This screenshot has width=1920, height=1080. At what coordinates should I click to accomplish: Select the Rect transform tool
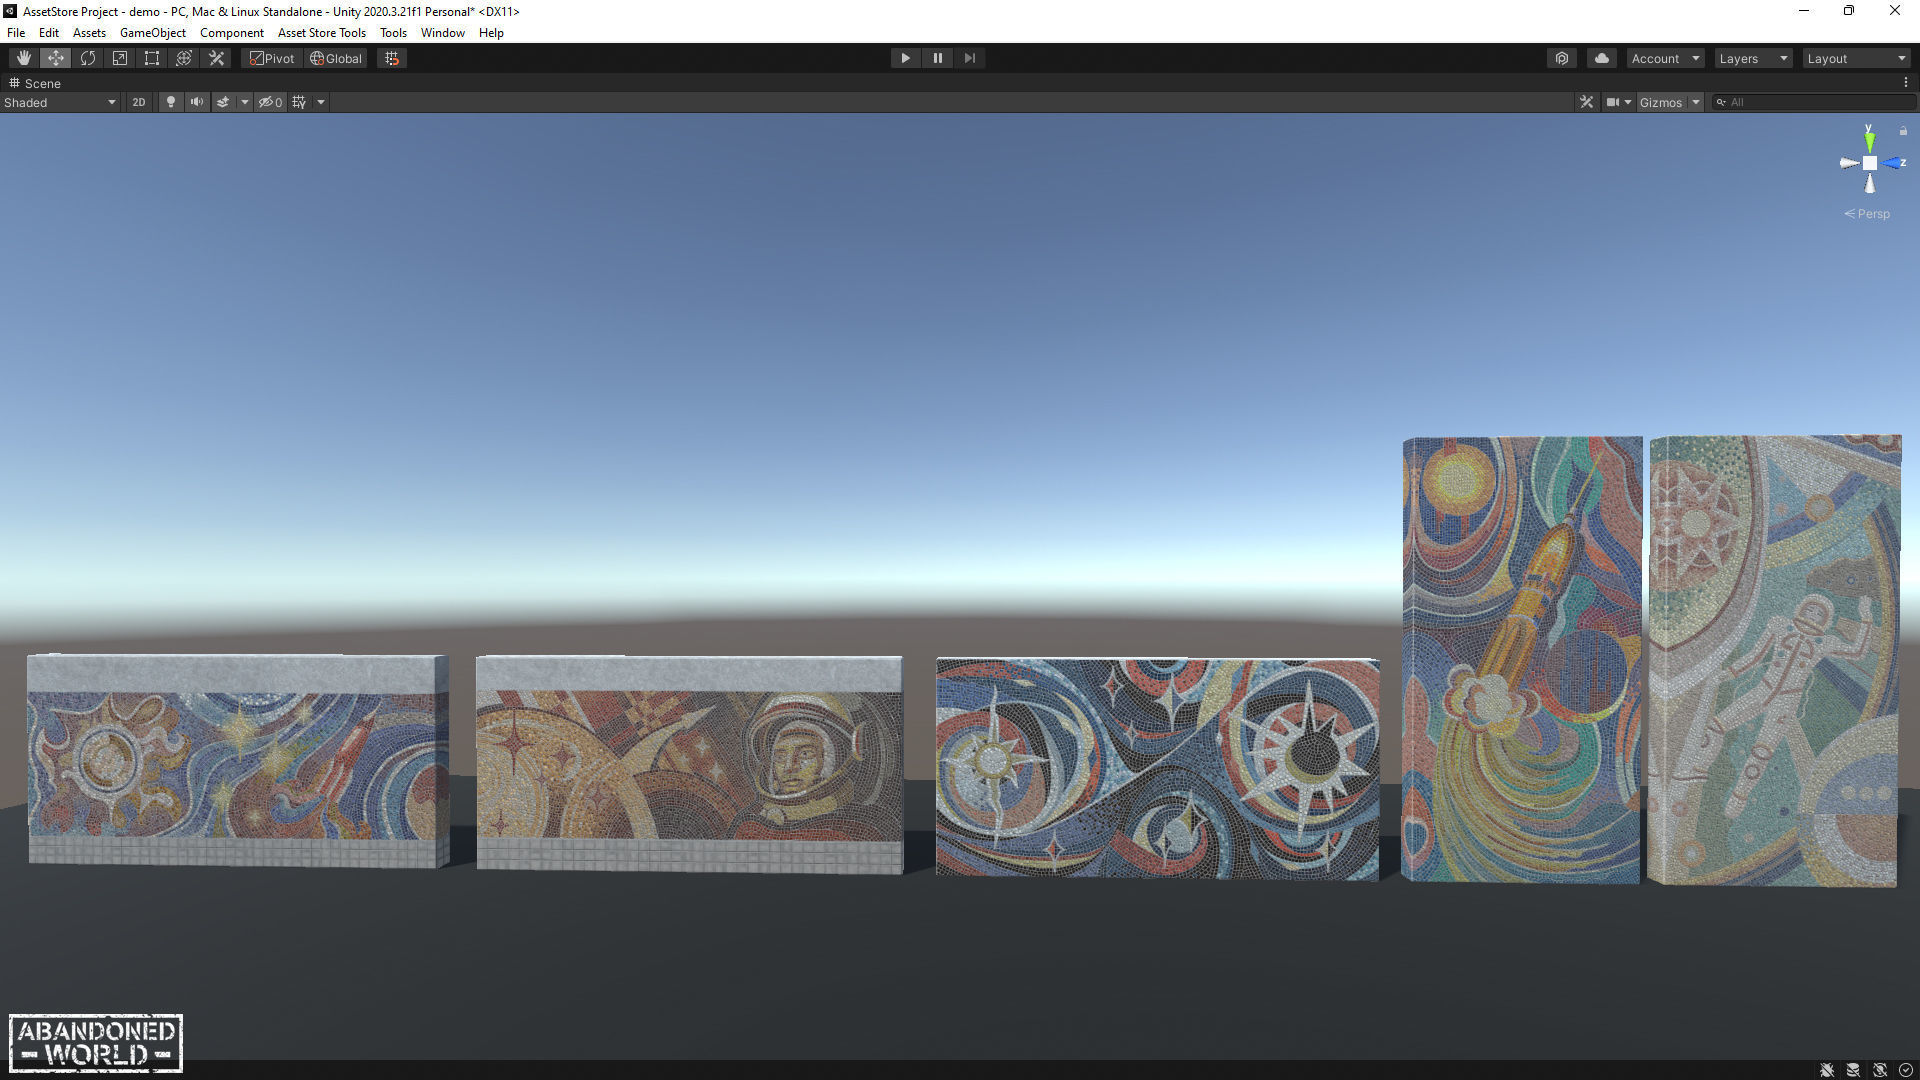pyautogui.click(x=152, y=58)
